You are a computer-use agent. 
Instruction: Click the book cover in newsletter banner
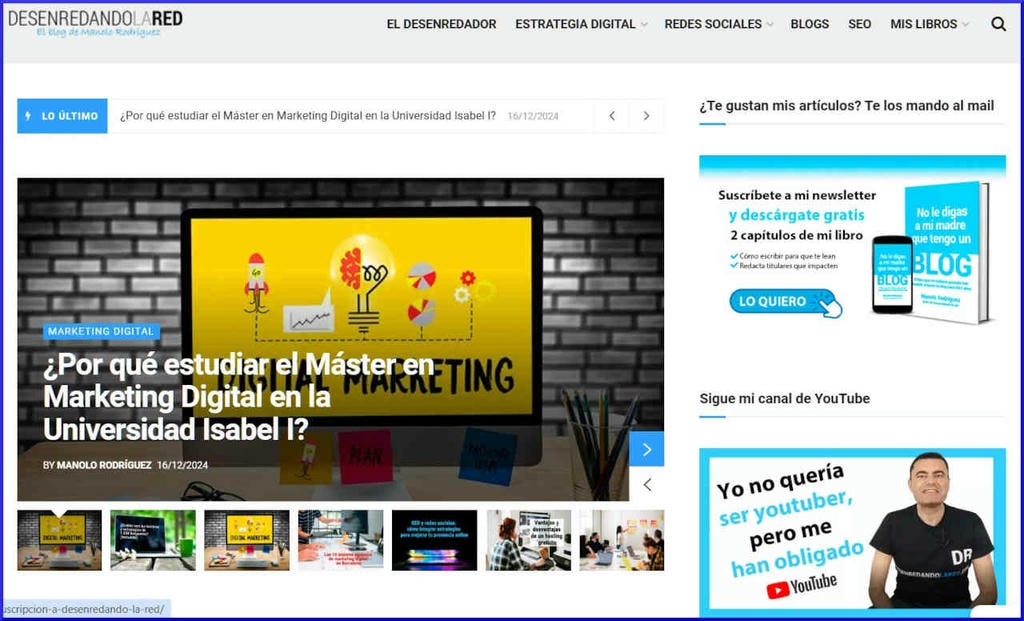pos(946,252)
